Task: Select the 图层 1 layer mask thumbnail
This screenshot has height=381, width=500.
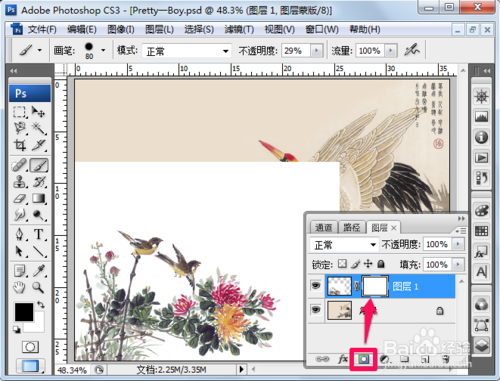Action: (375, 286)
